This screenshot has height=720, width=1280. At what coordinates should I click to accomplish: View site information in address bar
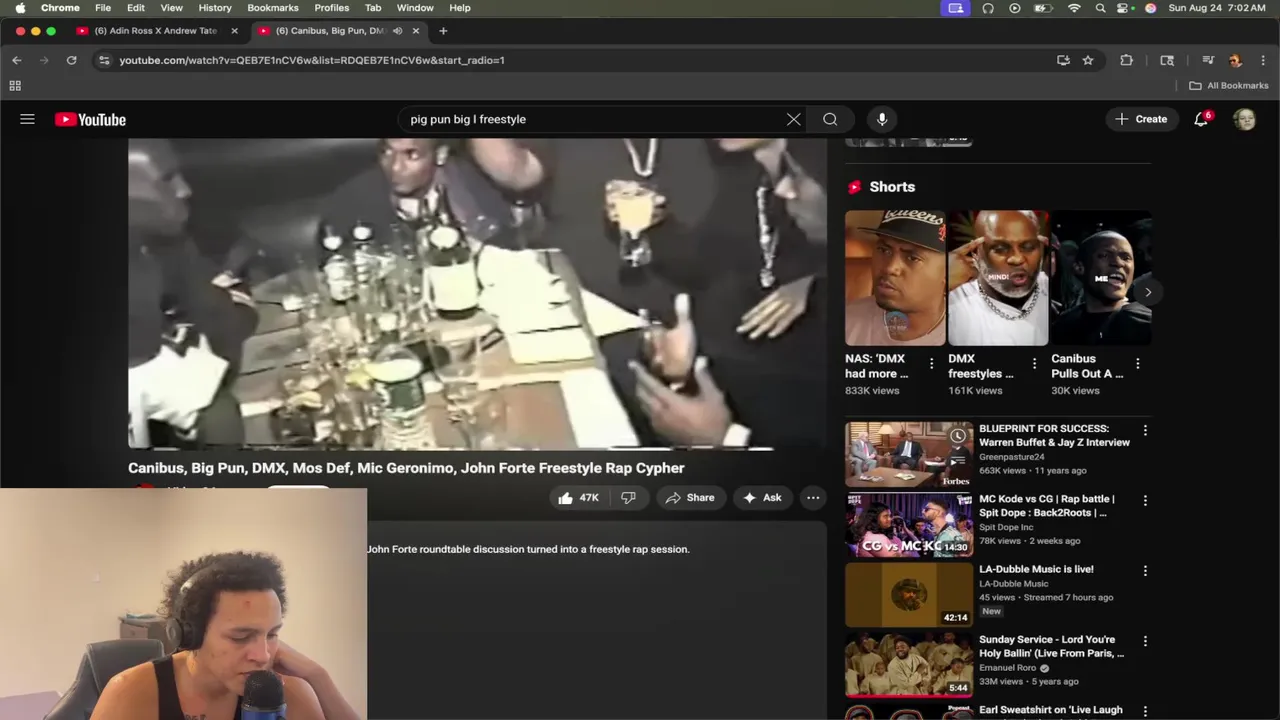104,60
